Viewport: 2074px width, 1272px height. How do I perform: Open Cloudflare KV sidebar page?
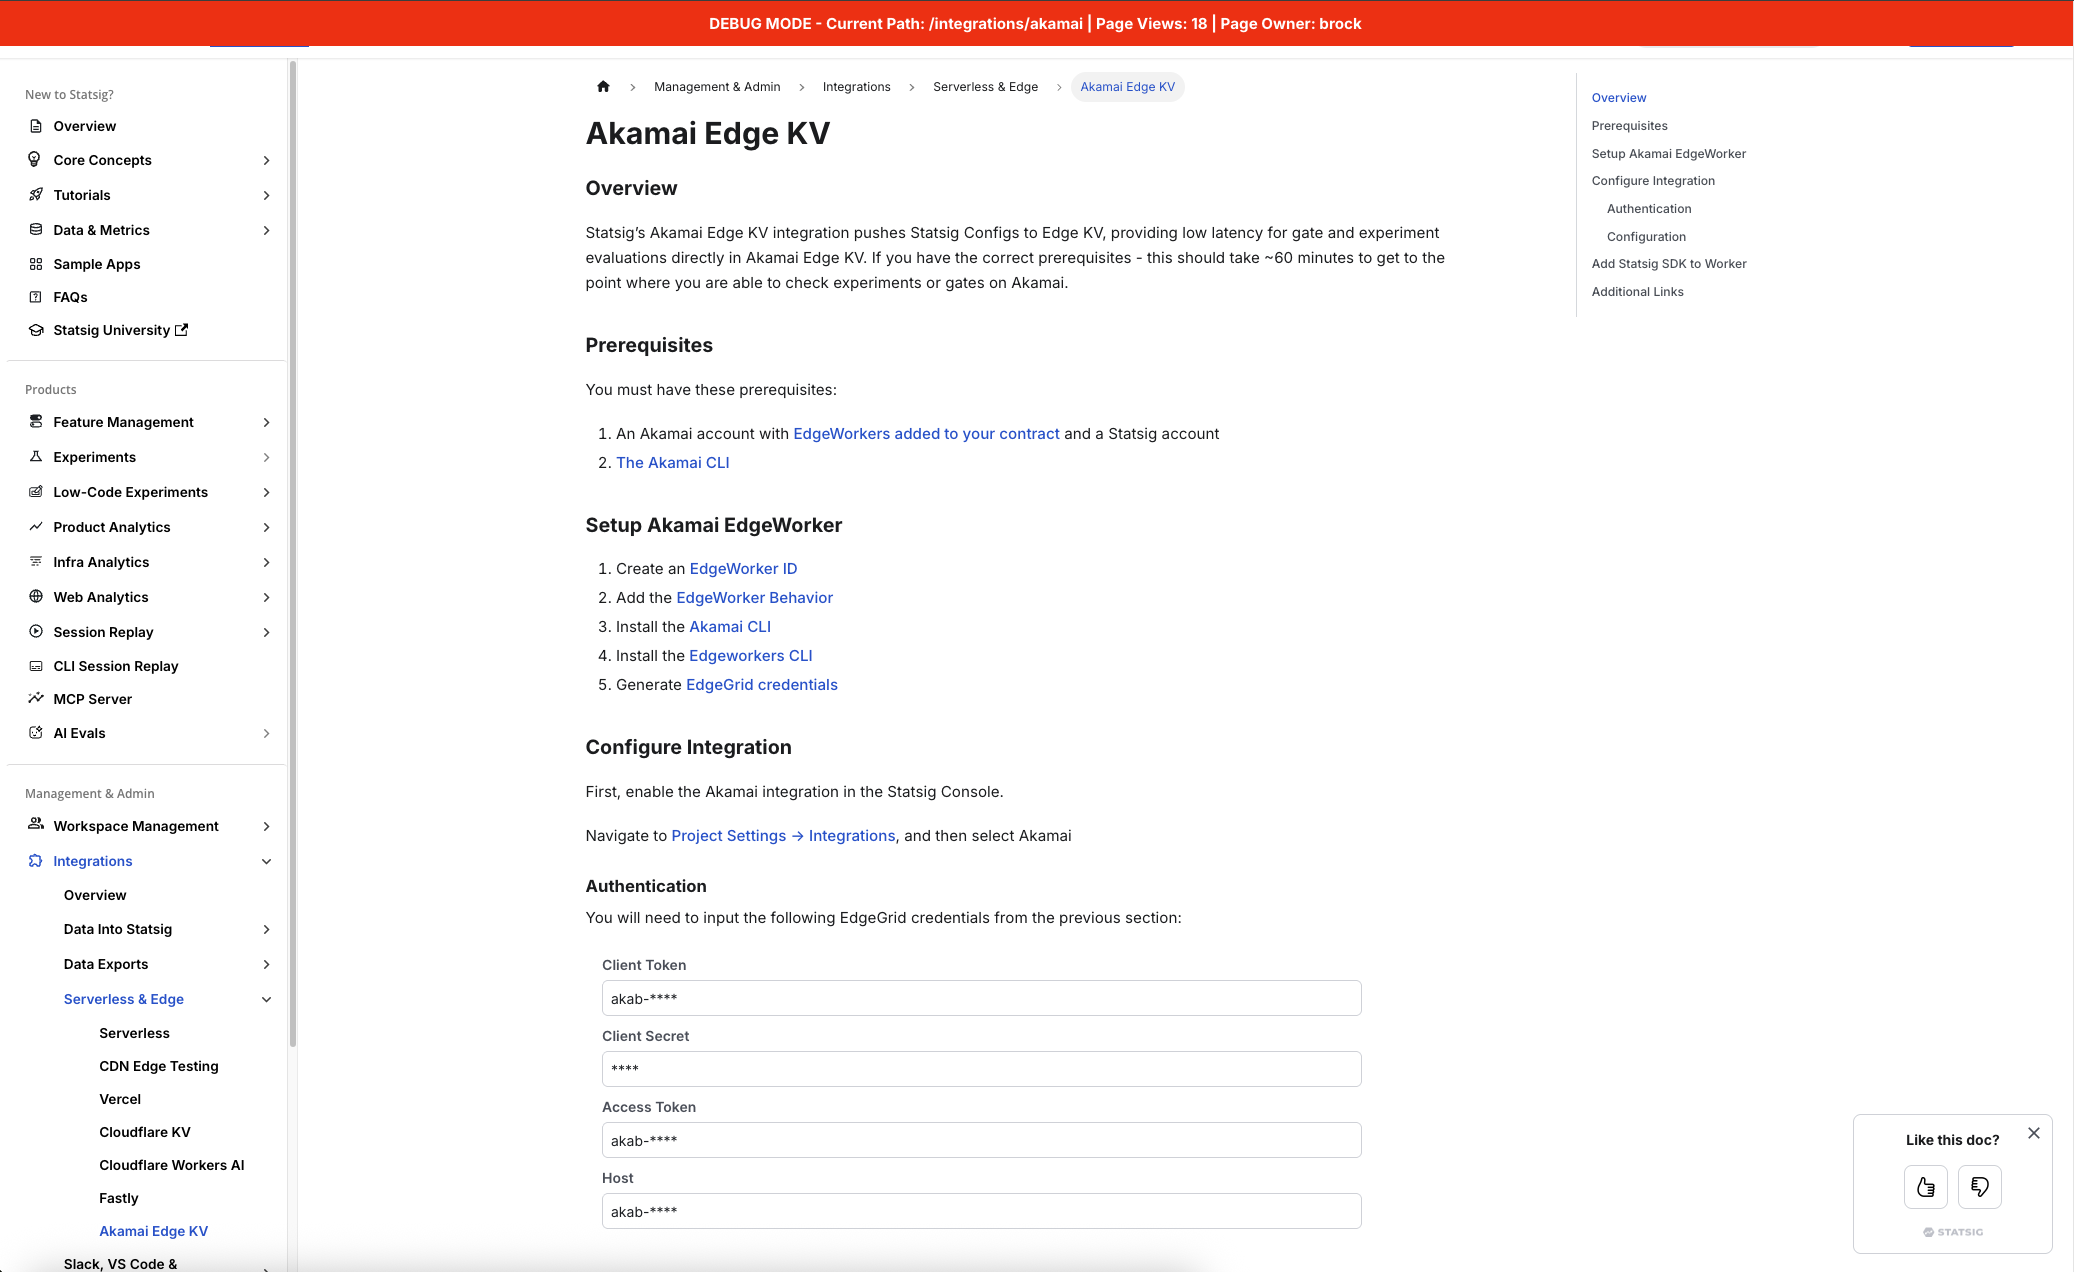(145, 1132)
